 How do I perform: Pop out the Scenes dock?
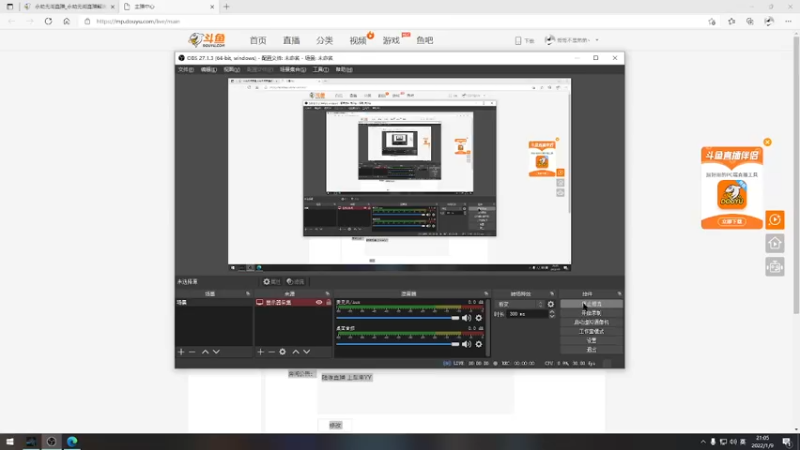248,294
